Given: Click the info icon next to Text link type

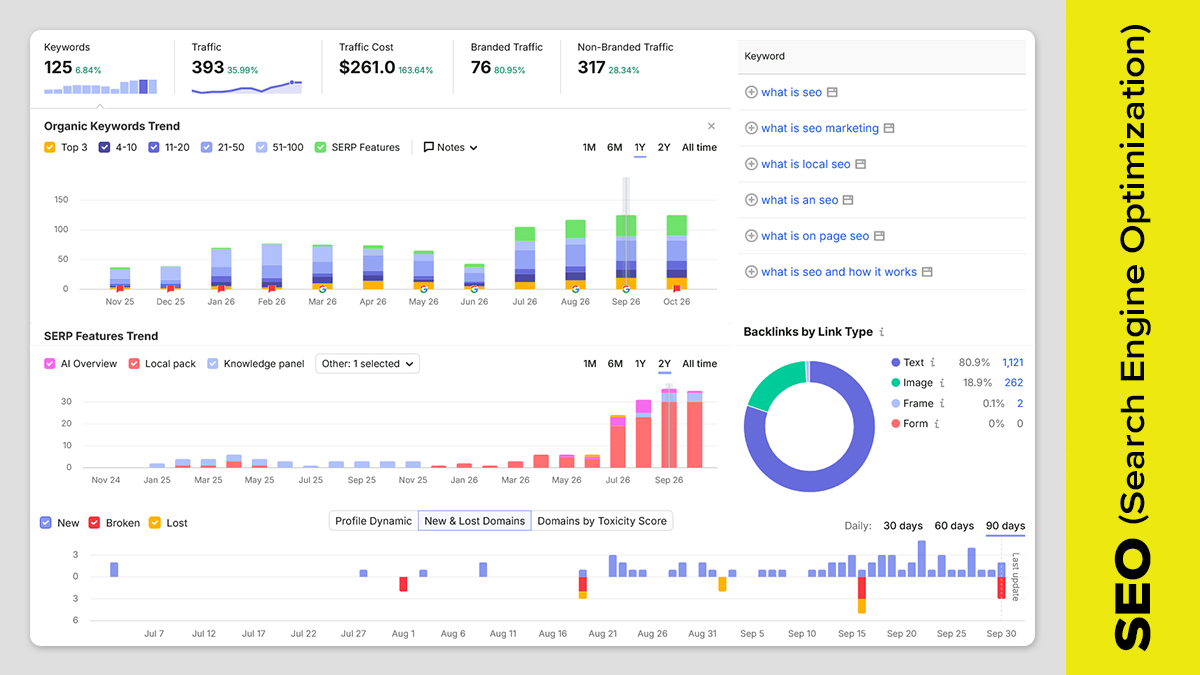Looking at the screenshot, I should [x=933, y=363].
